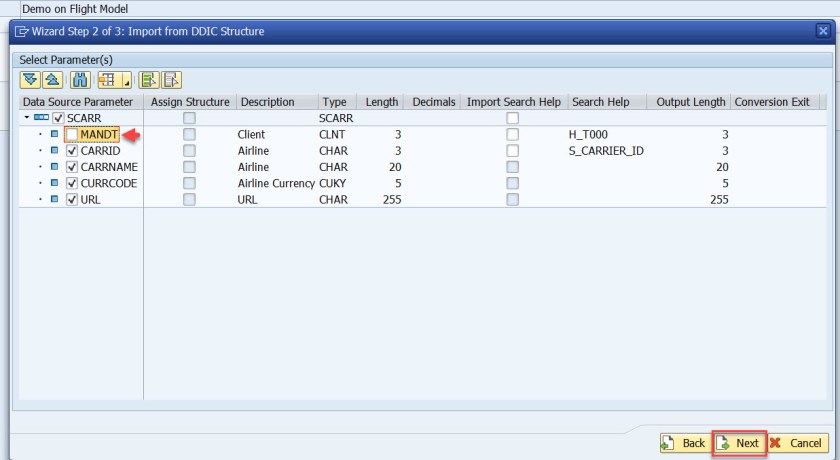
Task: Click the green Select All parameters icon
Action: pyautogui.click(x=149, y=80)
